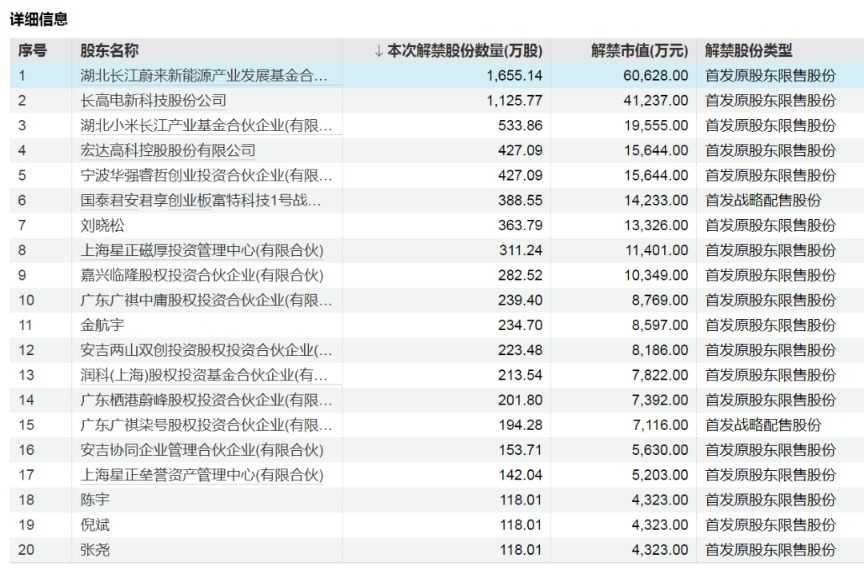Select share count cell 153.71

click(521, 450)
